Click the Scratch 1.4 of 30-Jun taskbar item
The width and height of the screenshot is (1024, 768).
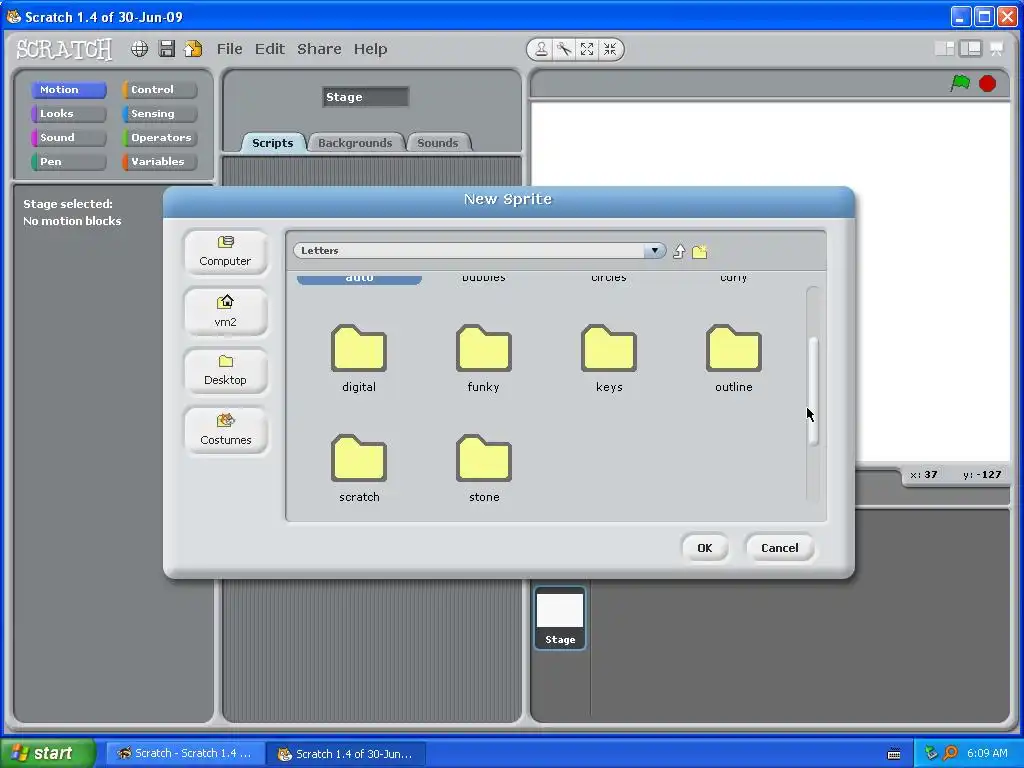pyautogui.click(x=346, y=754)
